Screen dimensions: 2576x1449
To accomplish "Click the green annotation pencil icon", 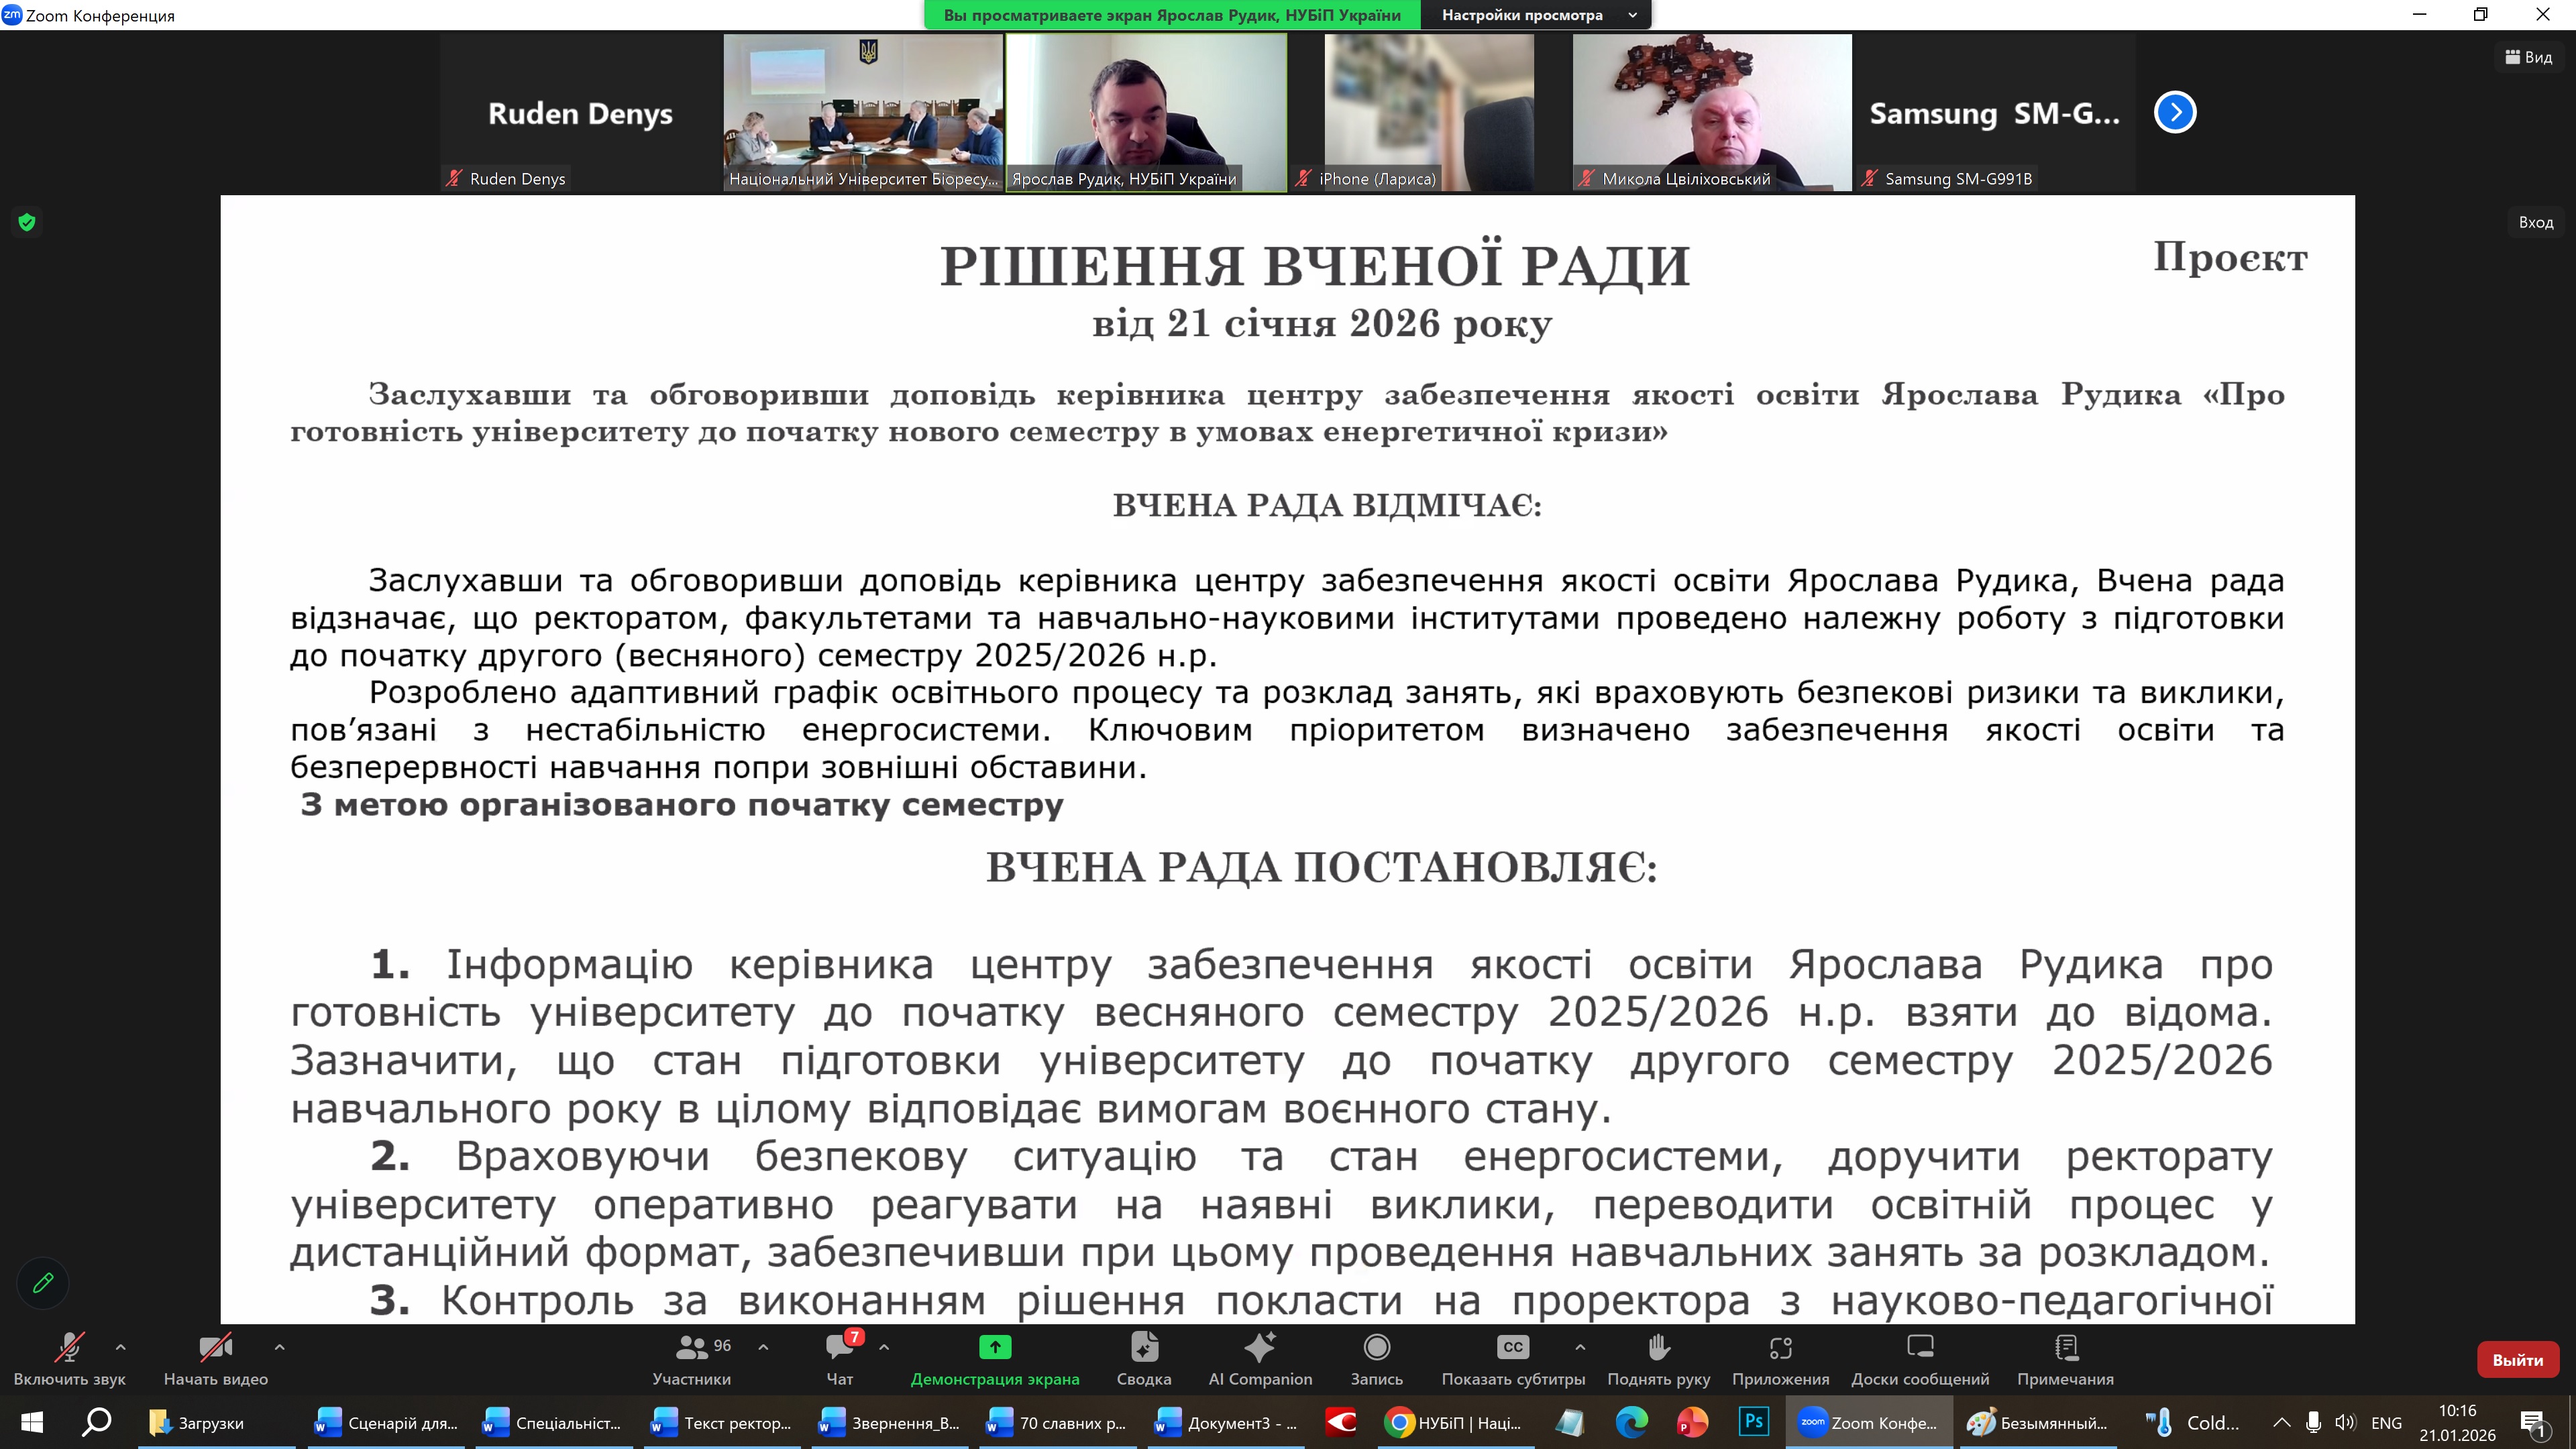I will tap(43, 1282).
